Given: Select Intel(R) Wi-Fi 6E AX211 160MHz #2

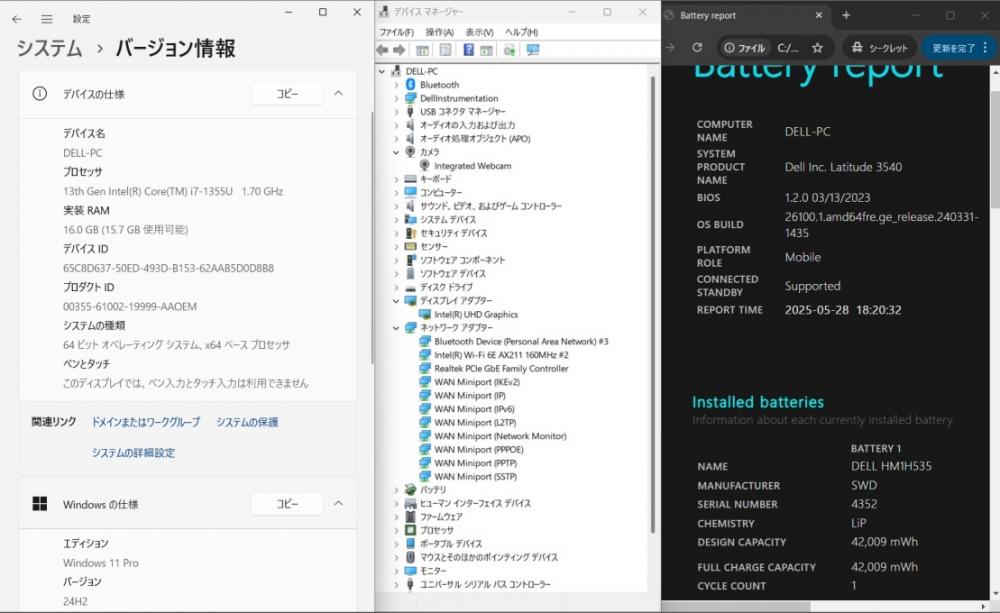Looking at the screenshot, I should click(501, 355).
